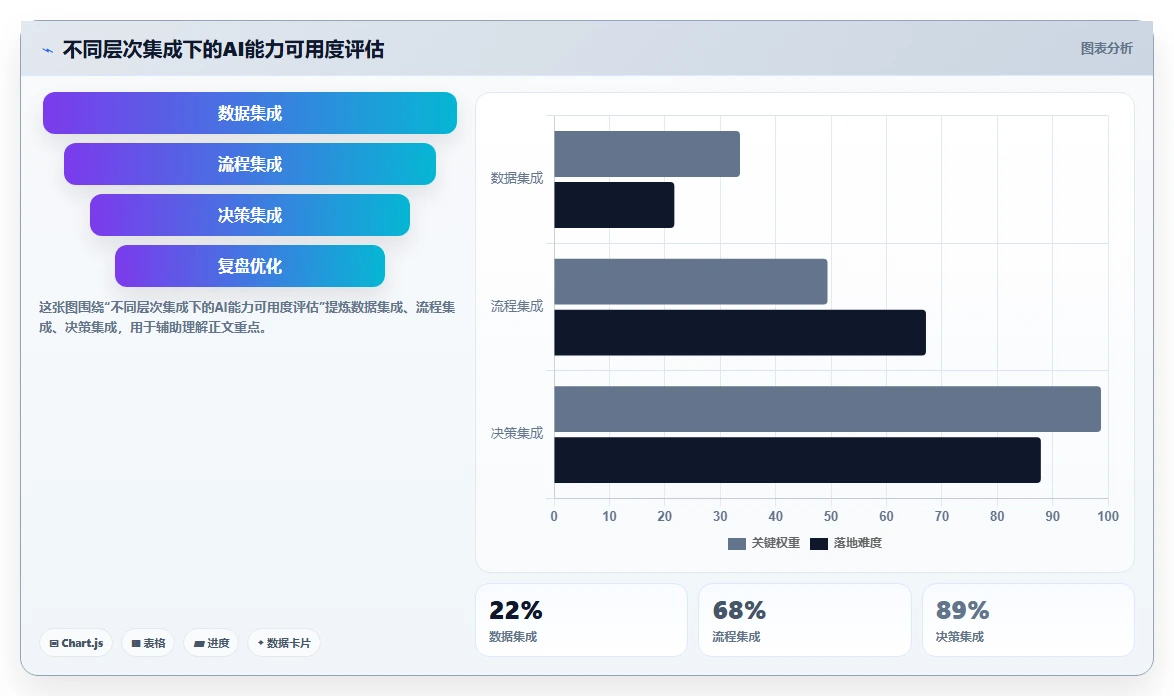This screenshot has width=1174, height=696.
Task: Select the 复盘优化 funnel stage
Action: pos(250,266)
